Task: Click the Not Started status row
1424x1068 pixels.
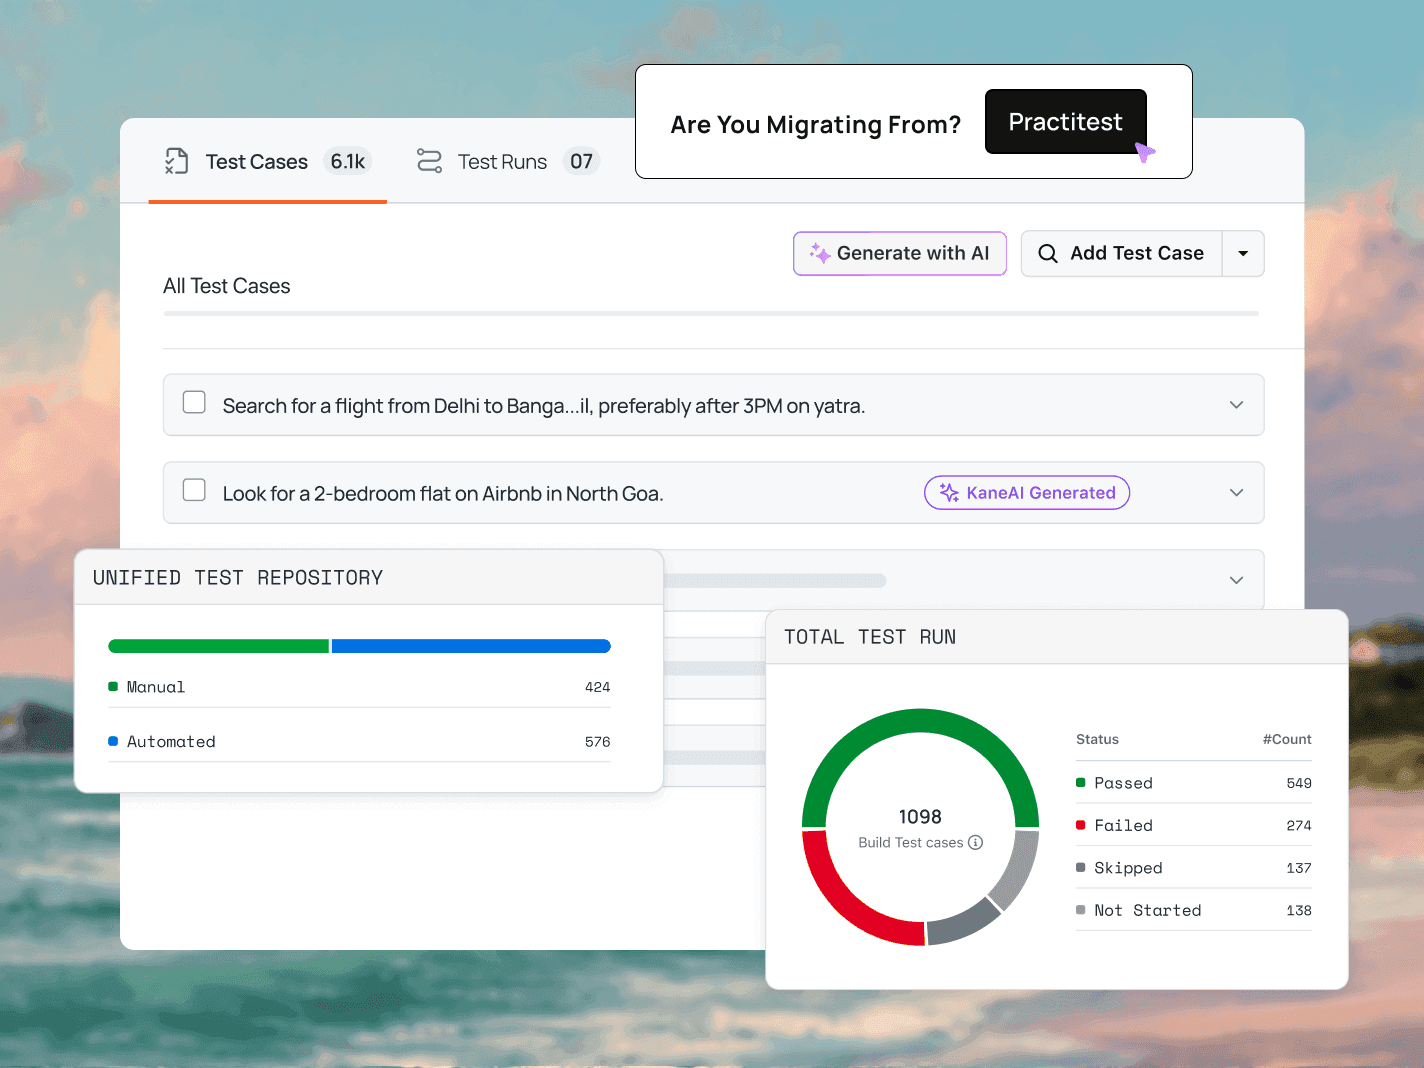Action: (x=1194, y=910)
